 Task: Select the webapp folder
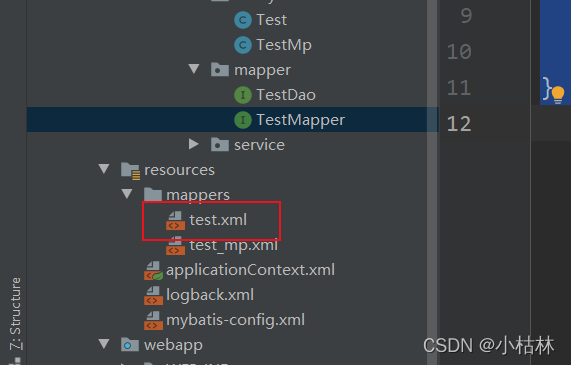(173, 345)
